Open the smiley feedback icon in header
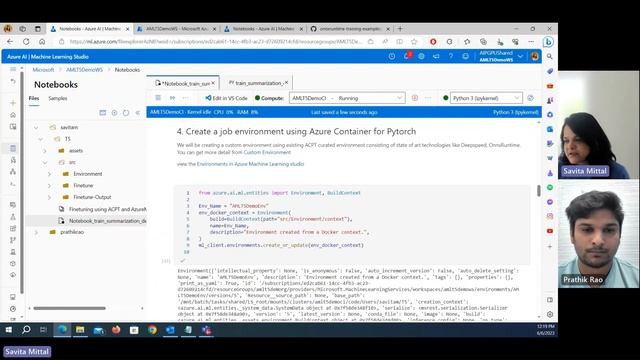Viewport: 640px width, 360px height. (x=465, y=56)
